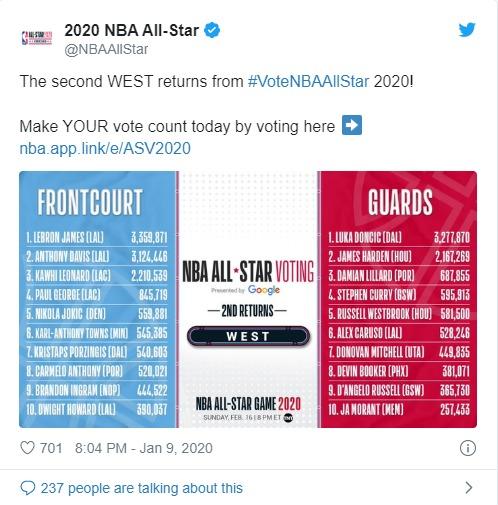Image resolution: width=498 pixels, height=505 pixels.
Task: Open the West voting returns image
Action: pyautogui.click(x=248, y=299)
